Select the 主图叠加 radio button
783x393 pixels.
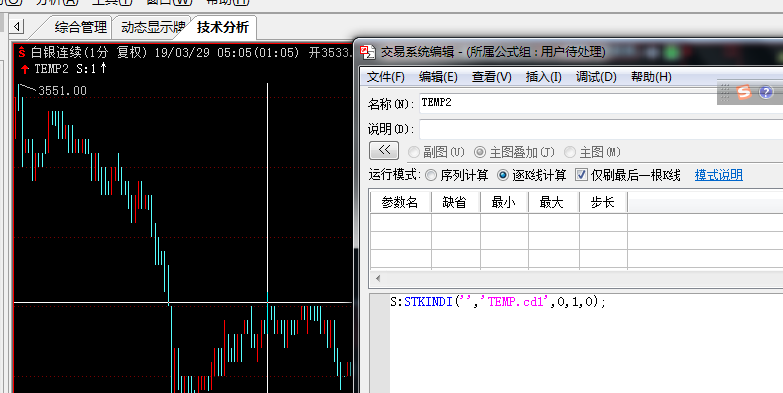coord(479,152)
